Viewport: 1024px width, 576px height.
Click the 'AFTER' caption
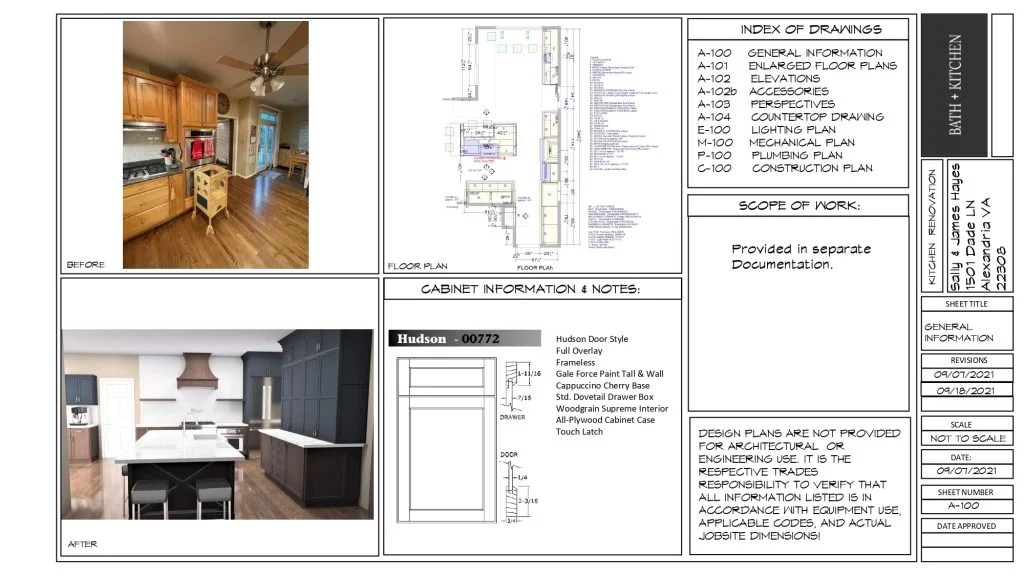pyautogui.click(x=82, y=544)
